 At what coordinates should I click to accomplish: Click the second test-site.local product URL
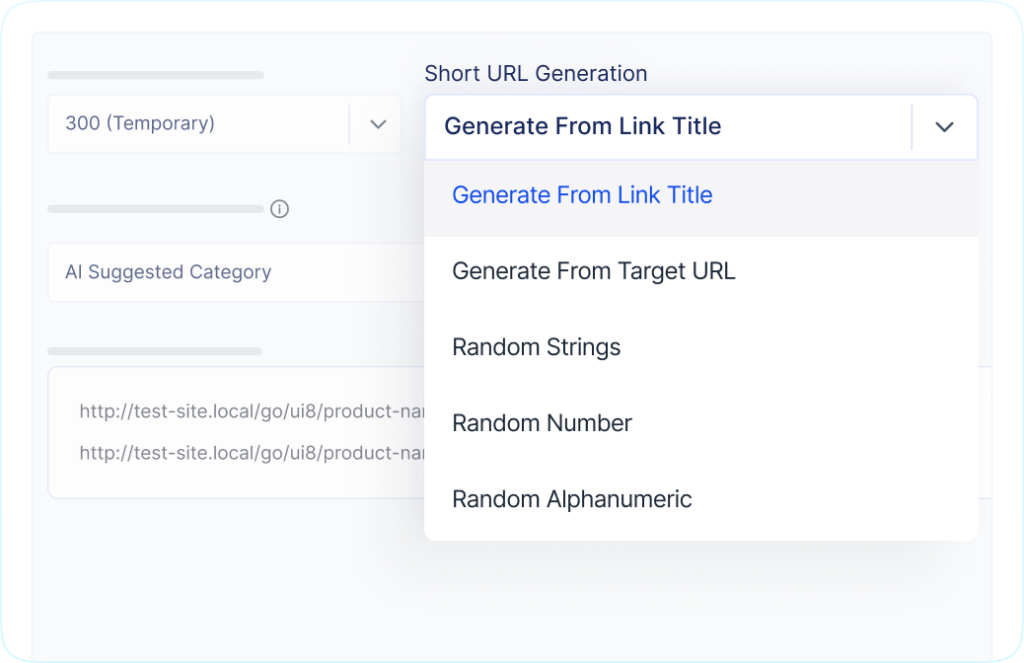click(x=250, y=452)
